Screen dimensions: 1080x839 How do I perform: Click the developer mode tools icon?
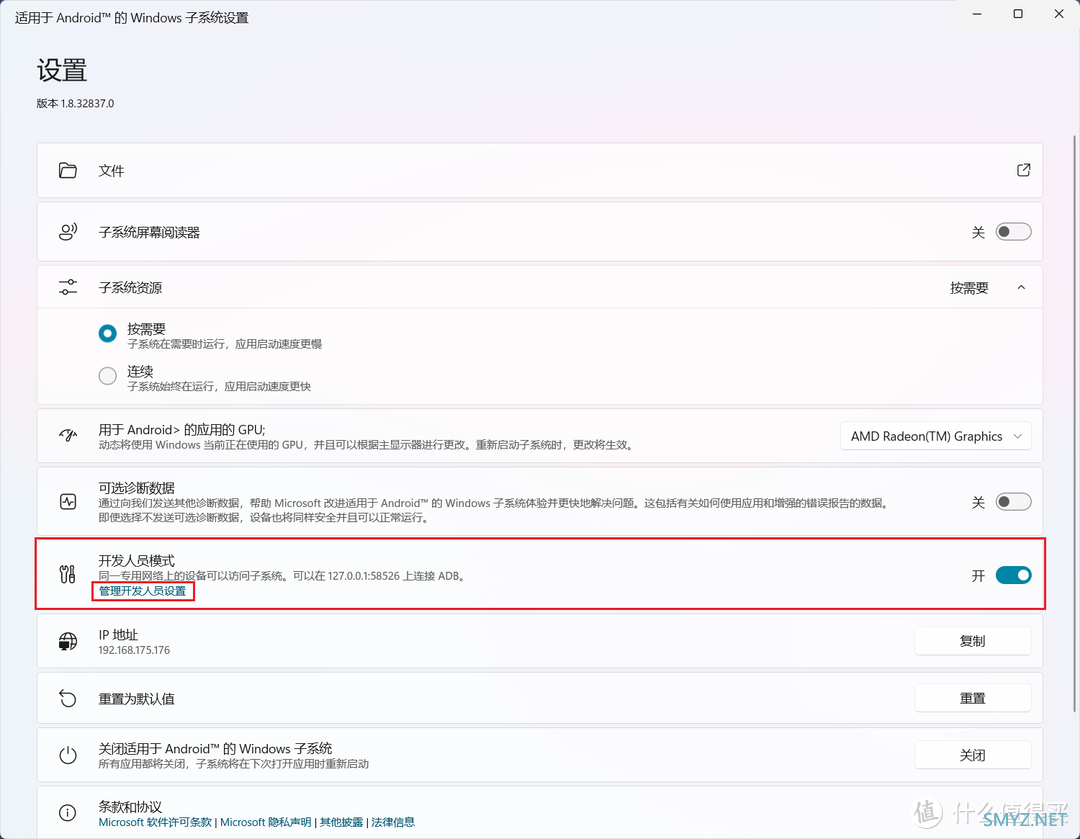[x=68, y=574]
